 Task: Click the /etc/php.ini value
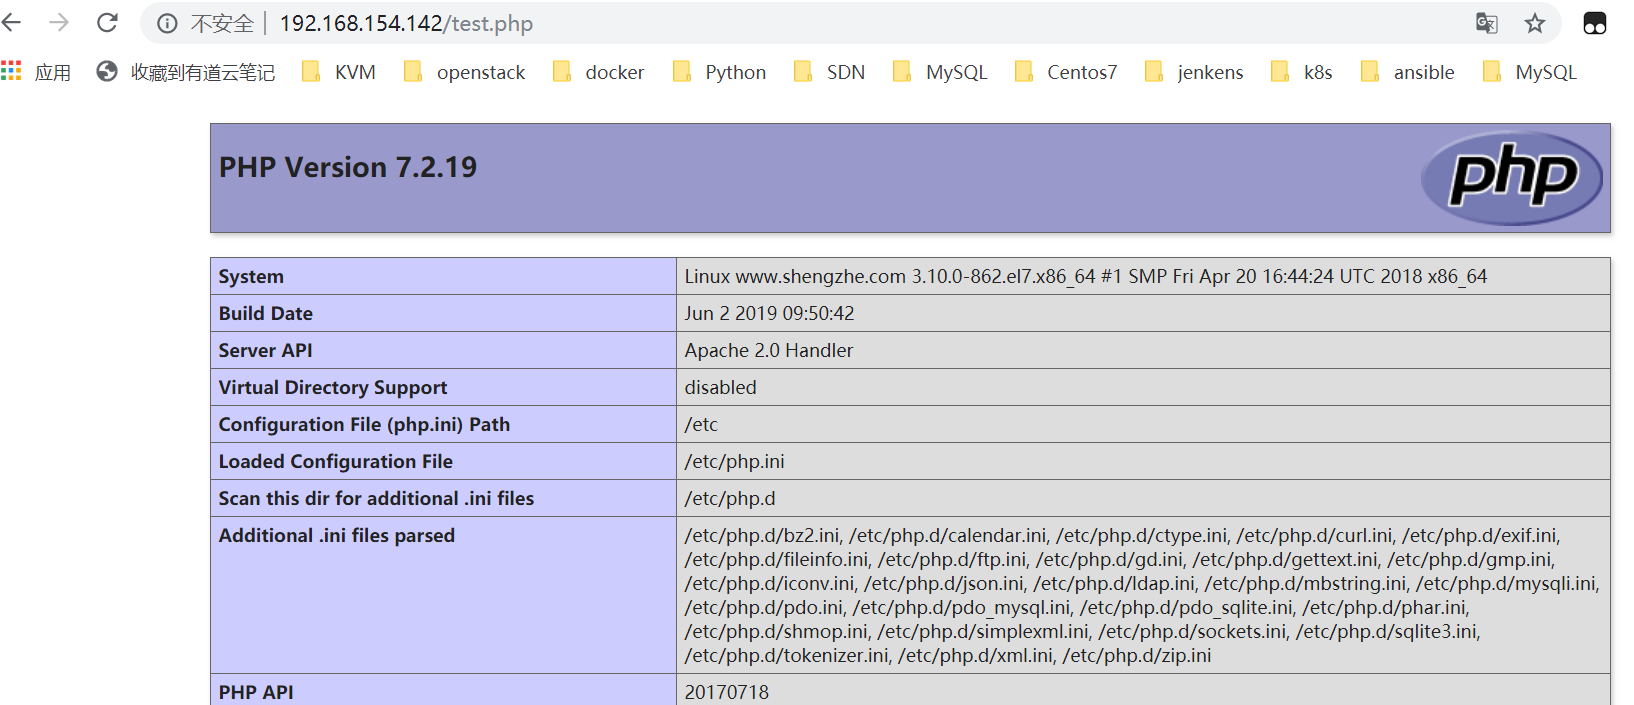tap(735, 461)
